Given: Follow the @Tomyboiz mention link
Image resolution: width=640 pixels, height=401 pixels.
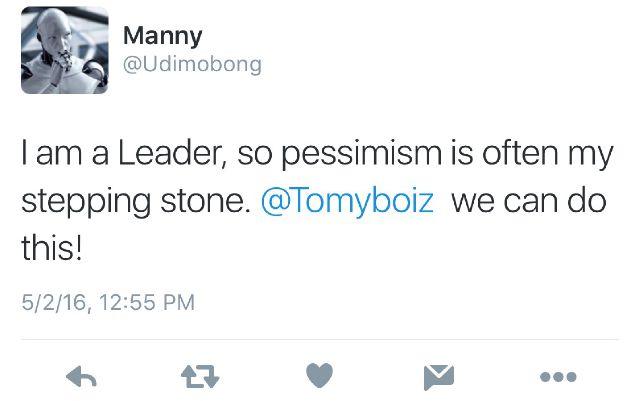Looking at the screenshot, I should 349,200.
